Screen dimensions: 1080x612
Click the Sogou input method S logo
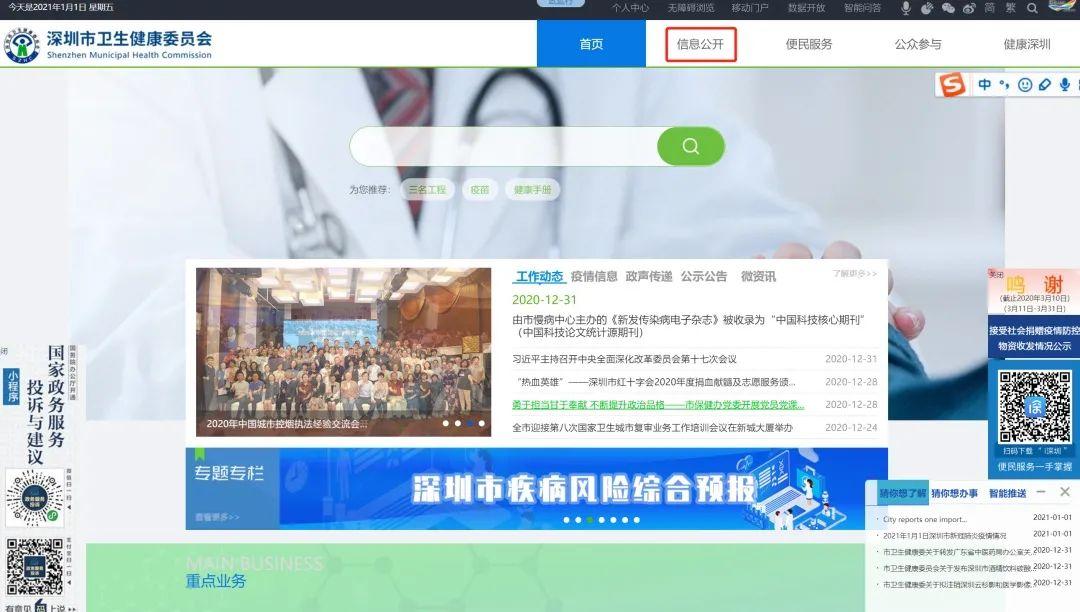(953, 86)
